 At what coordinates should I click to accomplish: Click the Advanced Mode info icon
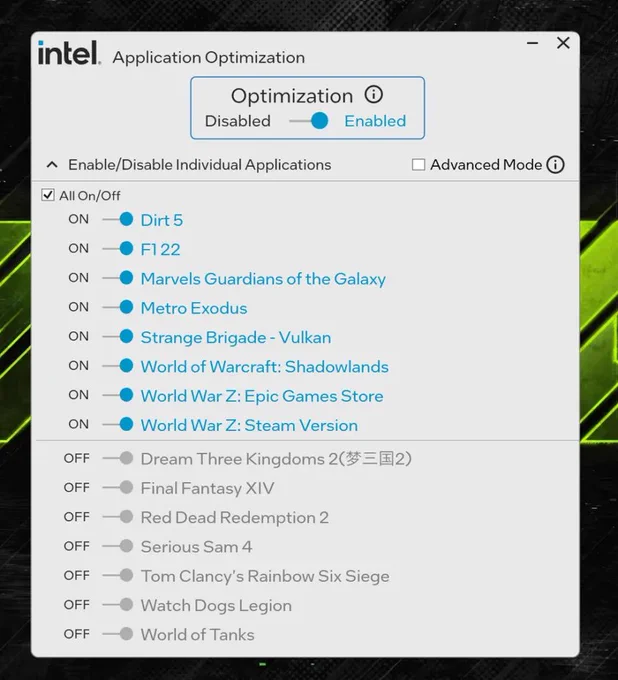tap(555, 165)
